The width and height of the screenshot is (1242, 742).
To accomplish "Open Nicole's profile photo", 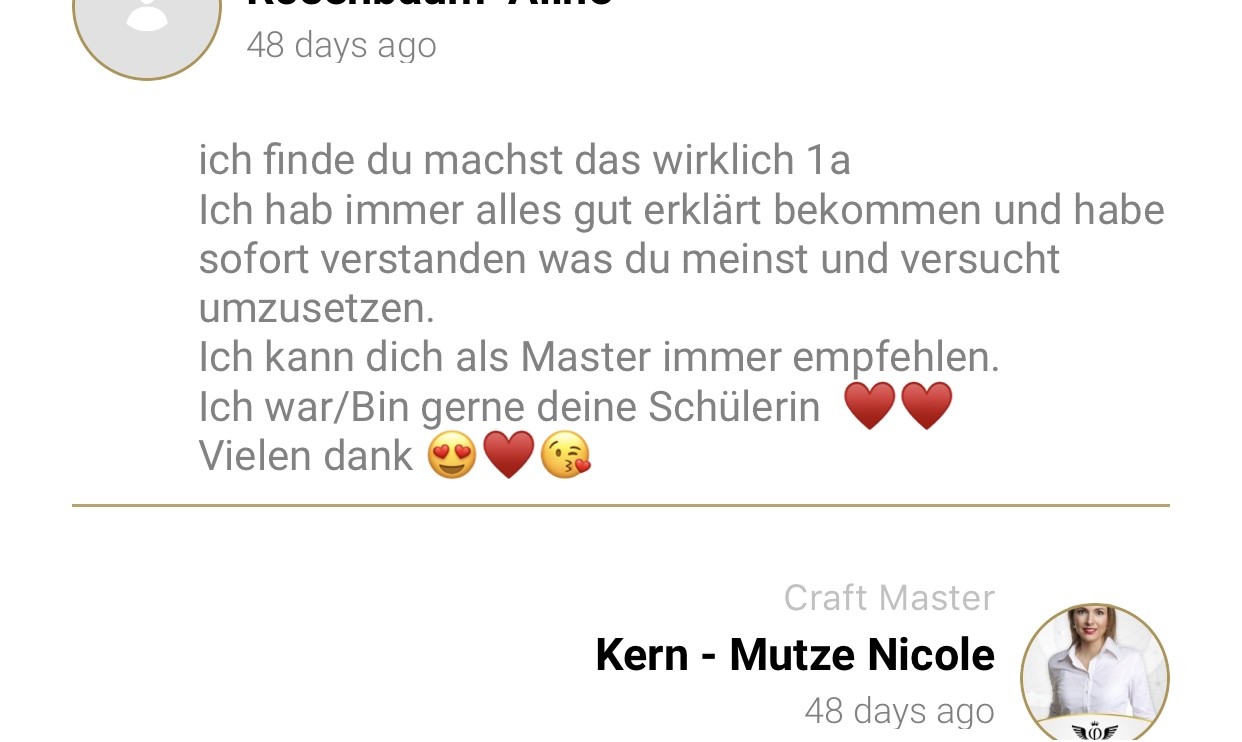I will click(x=1095, y=672).
